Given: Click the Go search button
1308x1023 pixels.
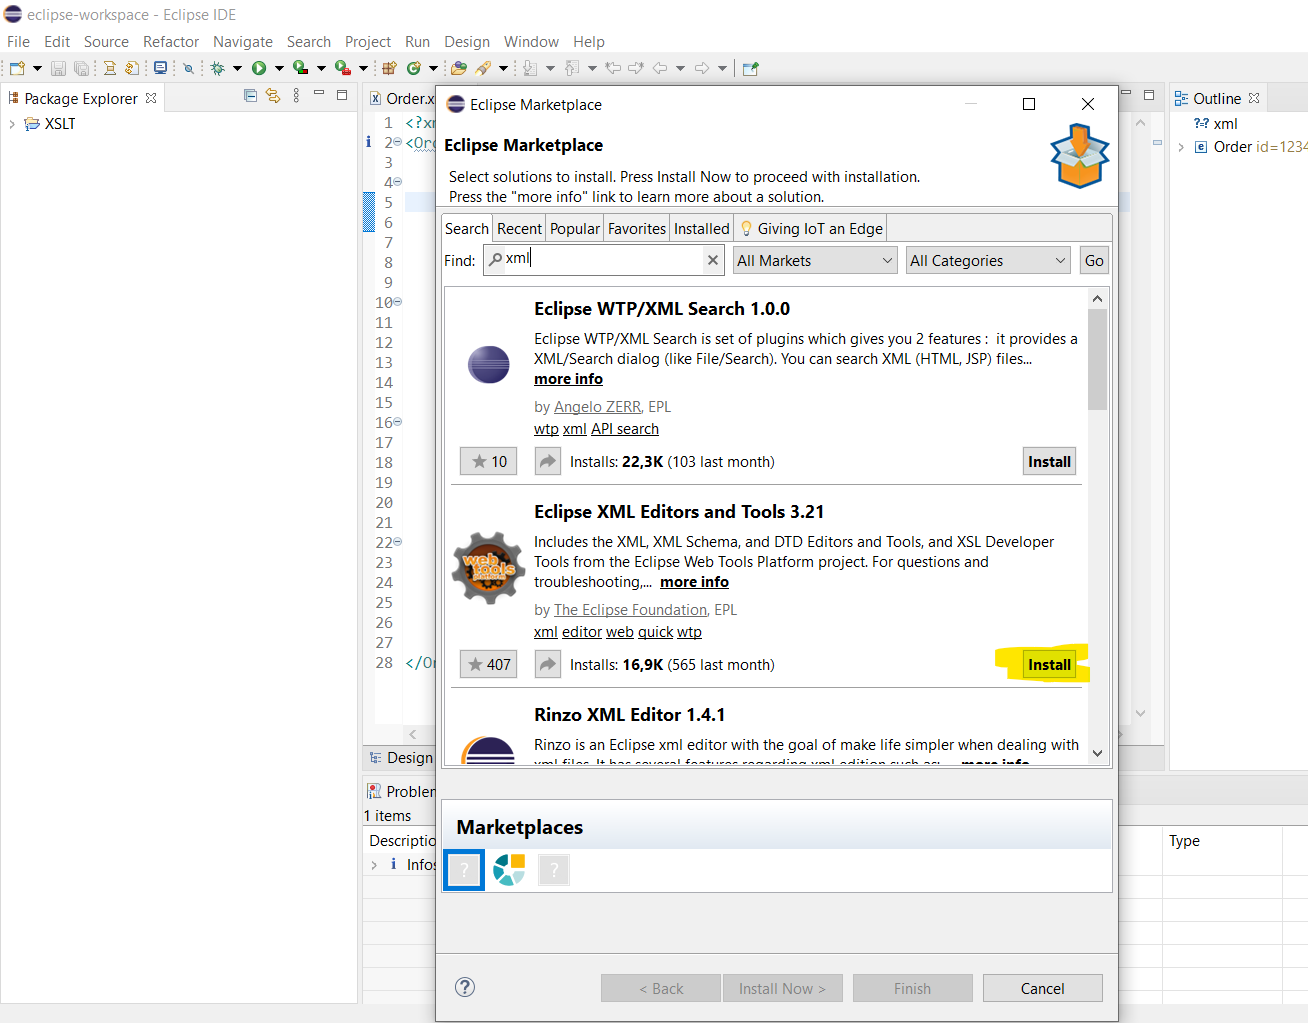Looking at the screenshot, I should coord(1094,260).
